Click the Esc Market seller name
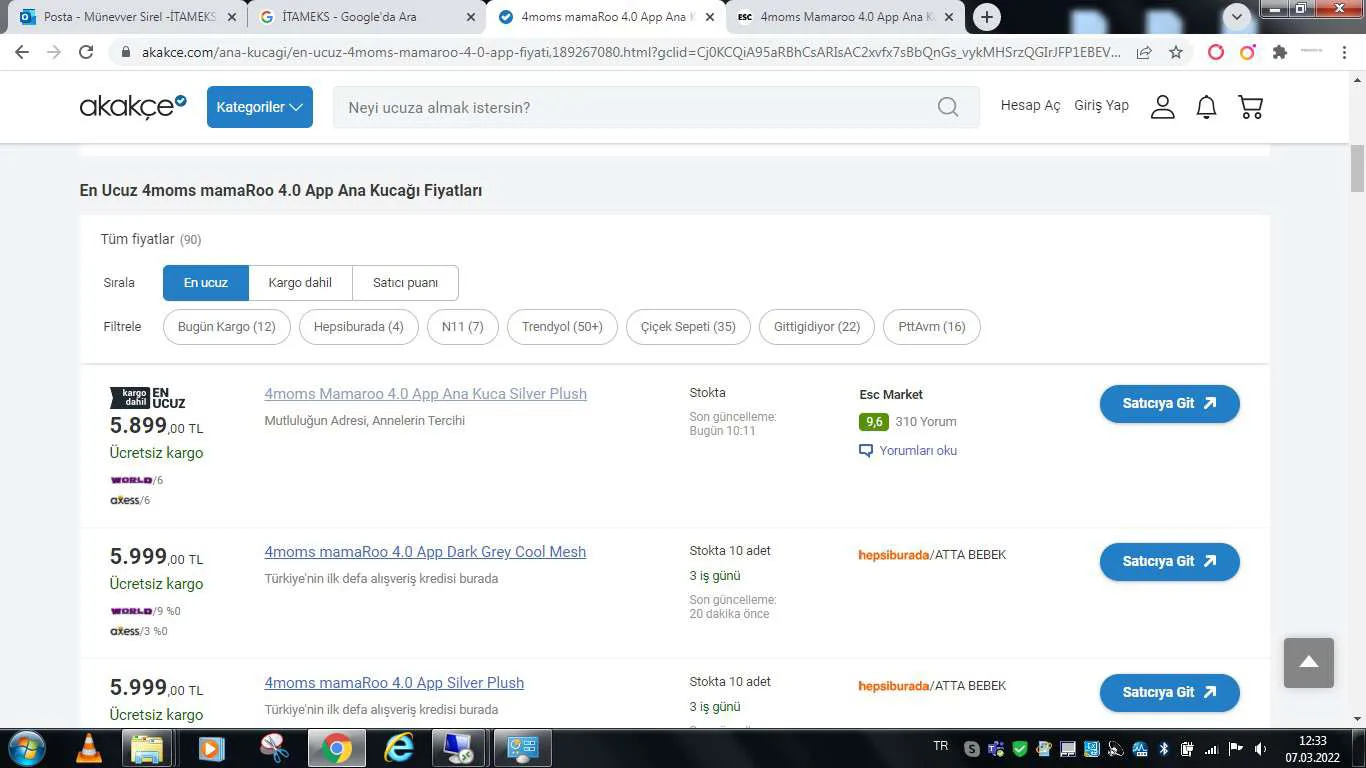Screen dimensions: 1366x768 point(891,395)
